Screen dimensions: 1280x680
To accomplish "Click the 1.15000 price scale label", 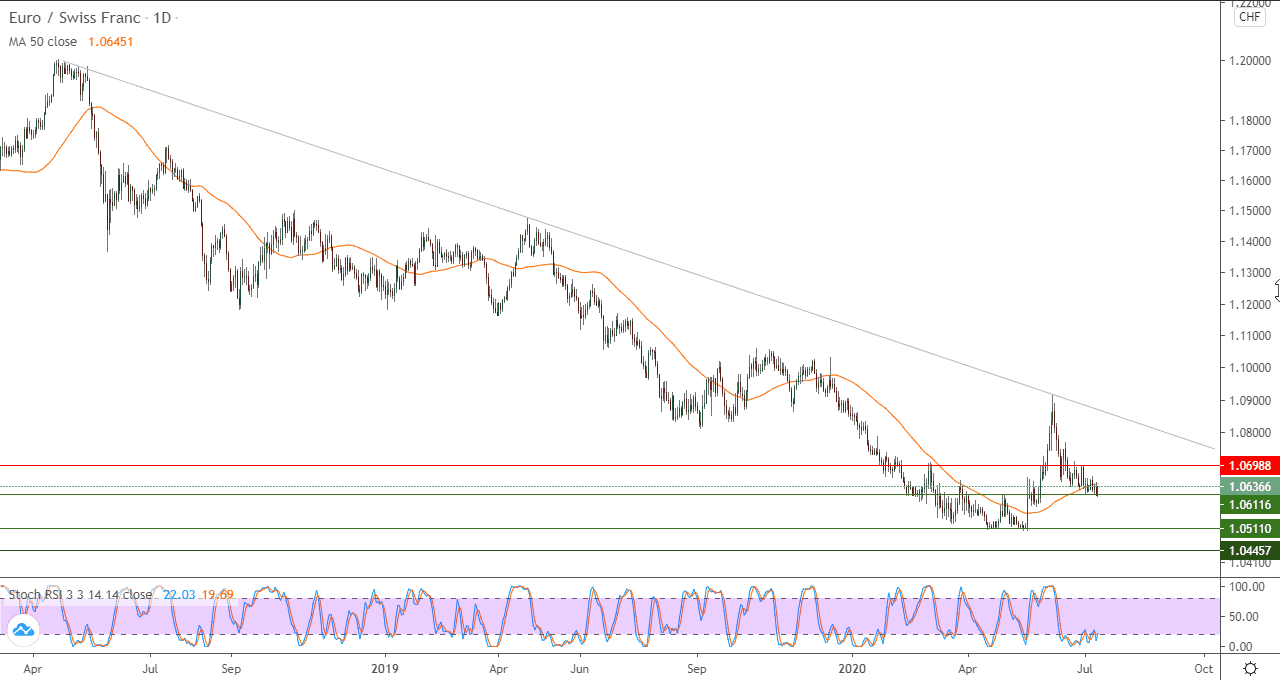I will (1252, 211).
